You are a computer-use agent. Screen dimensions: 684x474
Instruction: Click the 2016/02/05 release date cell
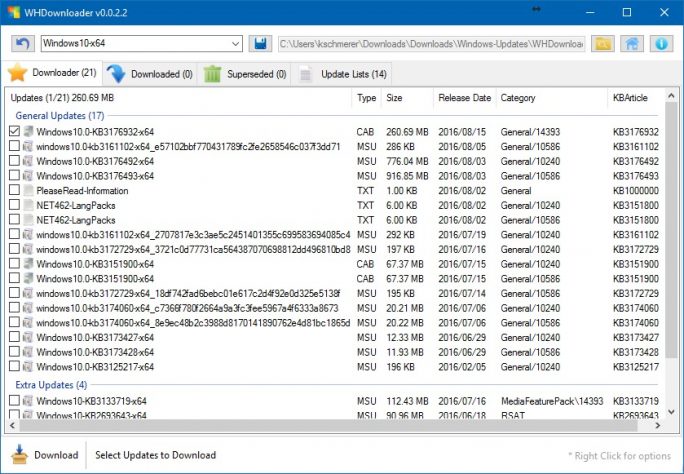462,367
